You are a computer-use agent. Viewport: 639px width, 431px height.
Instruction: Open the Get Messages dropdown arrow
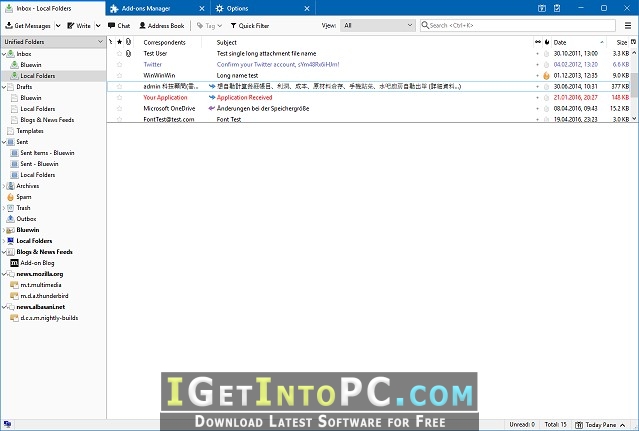58,26
